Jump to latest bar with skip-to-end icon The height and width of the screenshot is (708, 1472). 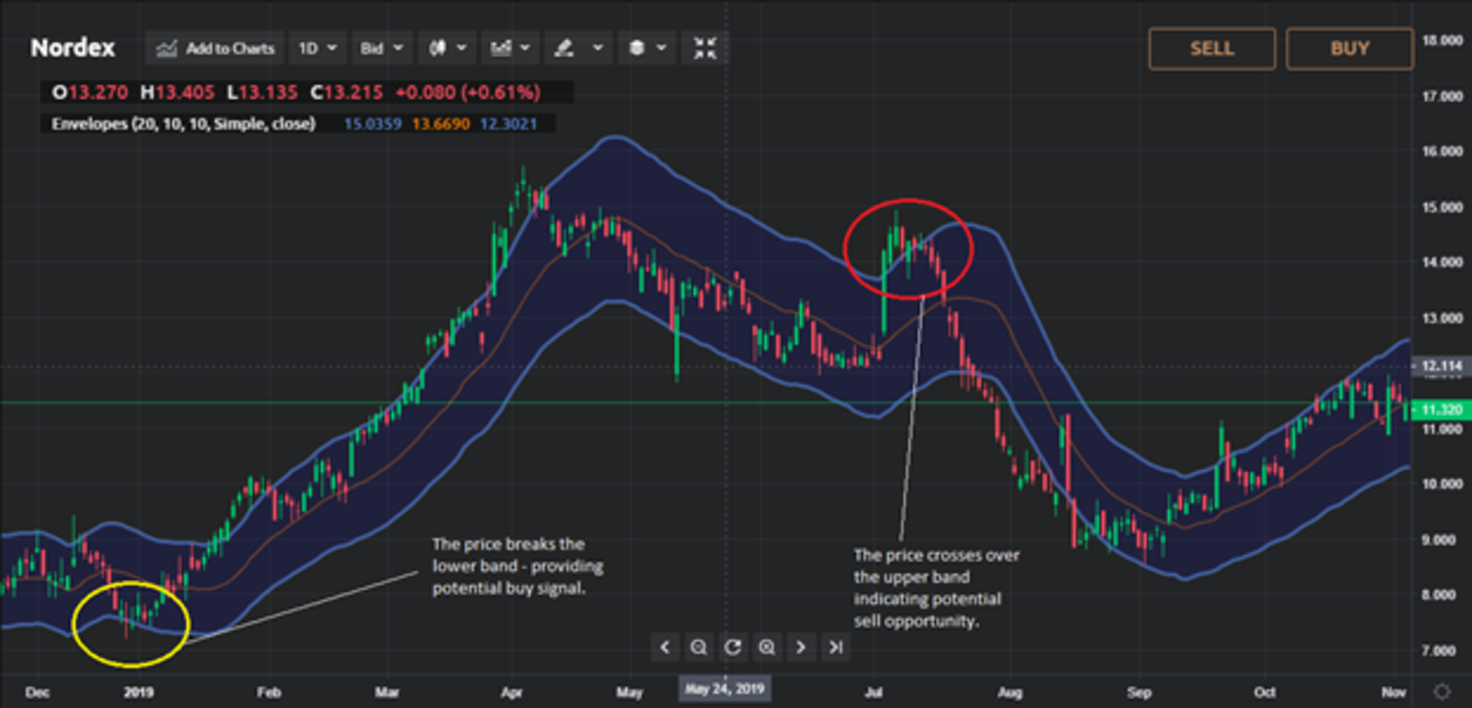(x=835, y=647)
